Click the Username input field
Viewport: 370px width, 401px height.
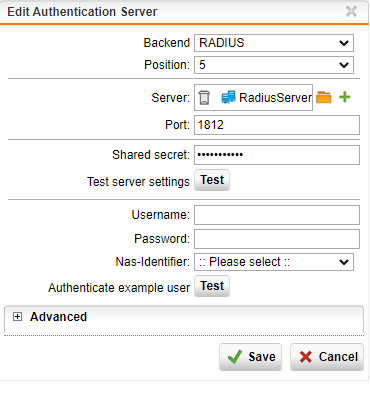[x=277, y=215]
